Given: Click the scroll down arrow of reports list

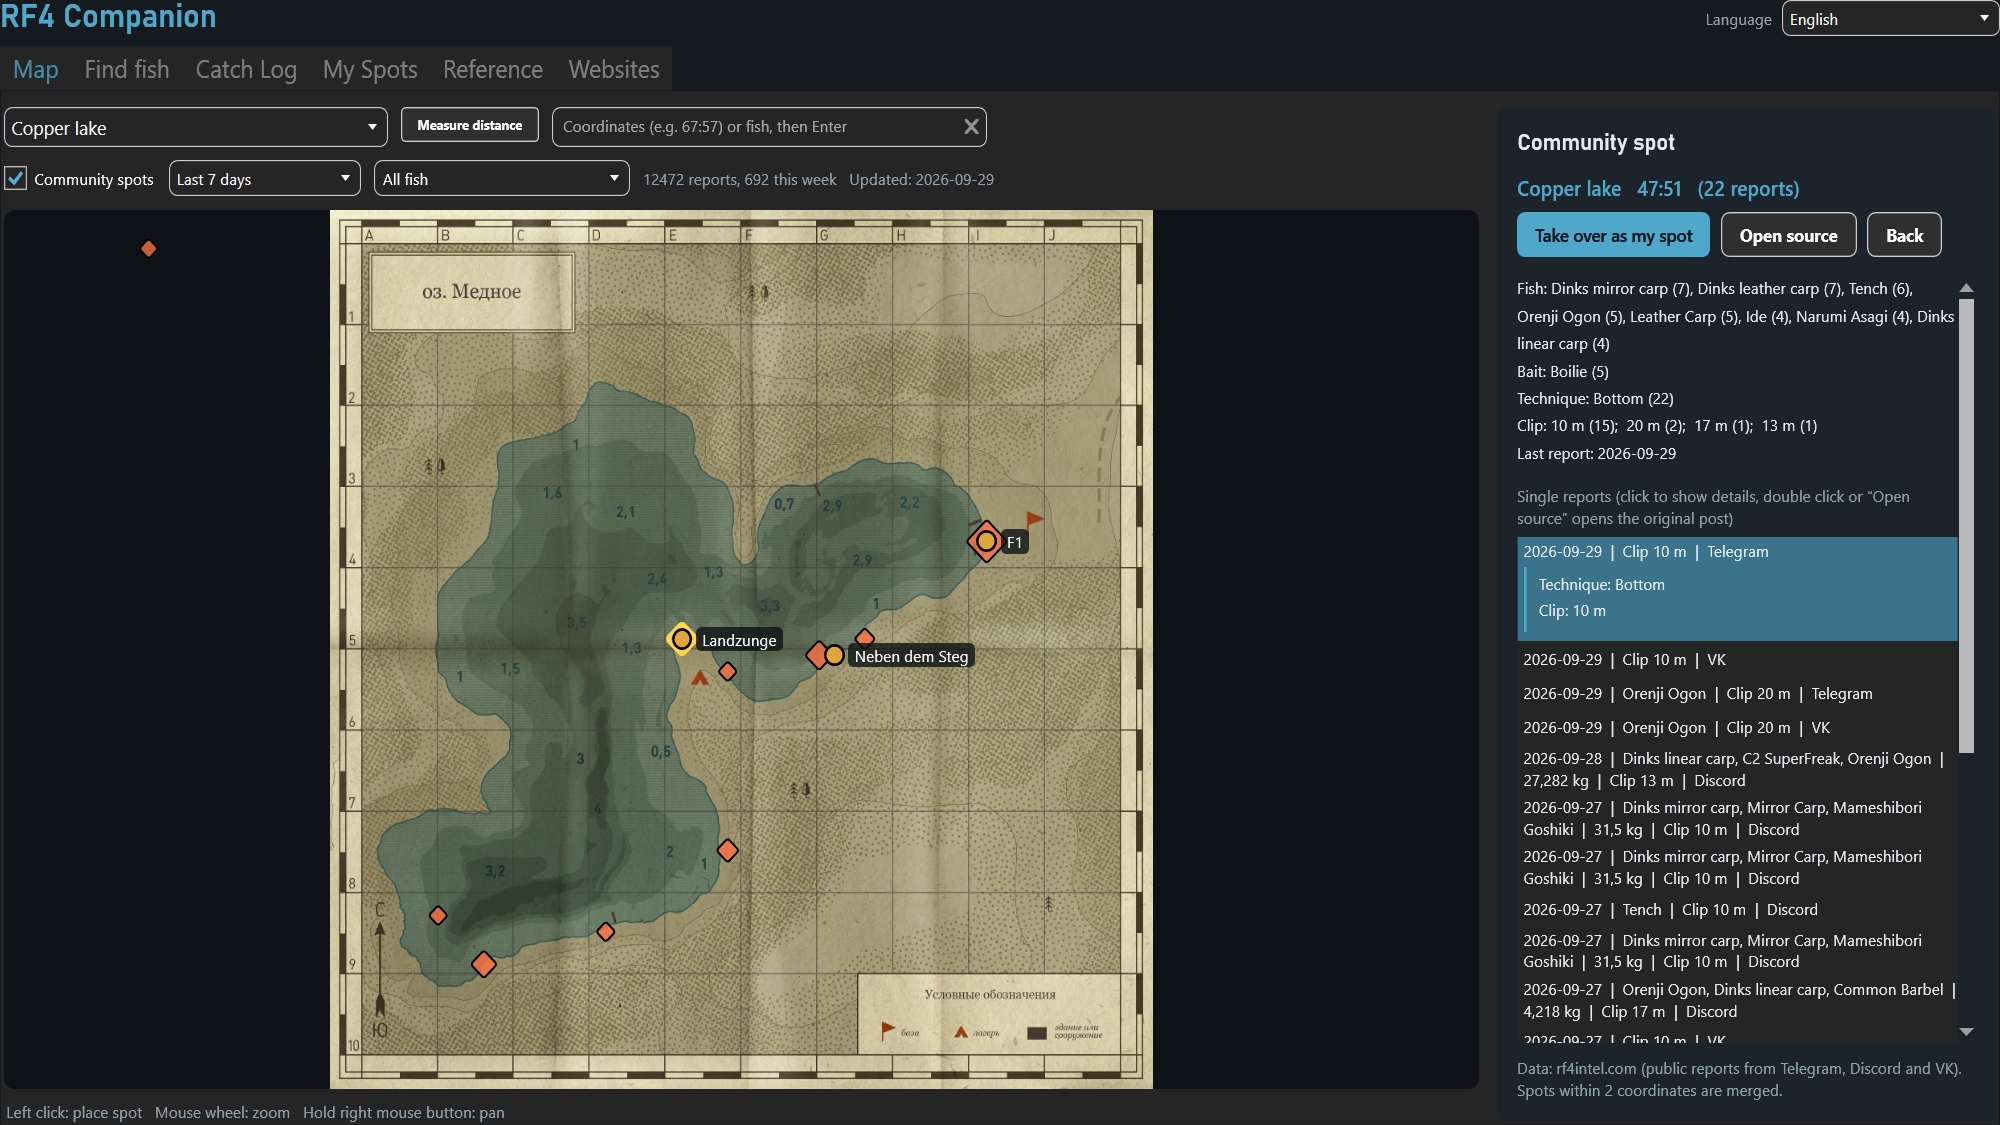Looking at the screenshot, I should [x=1966, y=1031].
